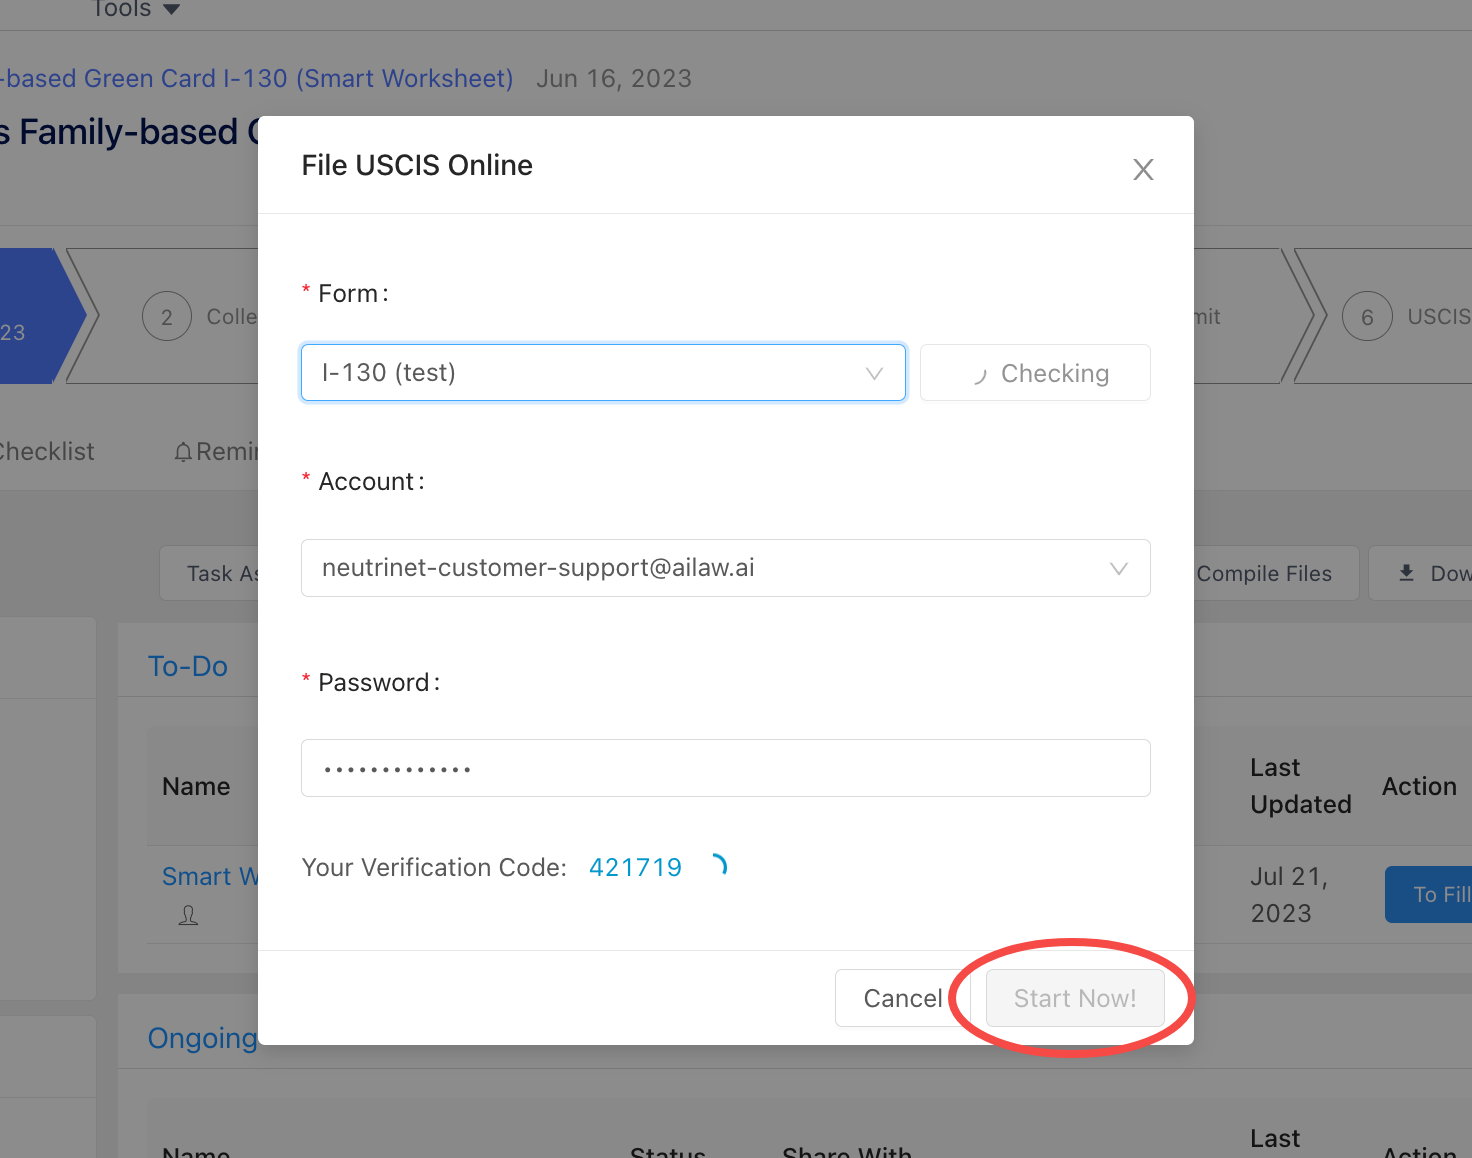Select step 6 USCIS circle
The height and width of the screenshot is (1158, 1472).
(1367, 317)
